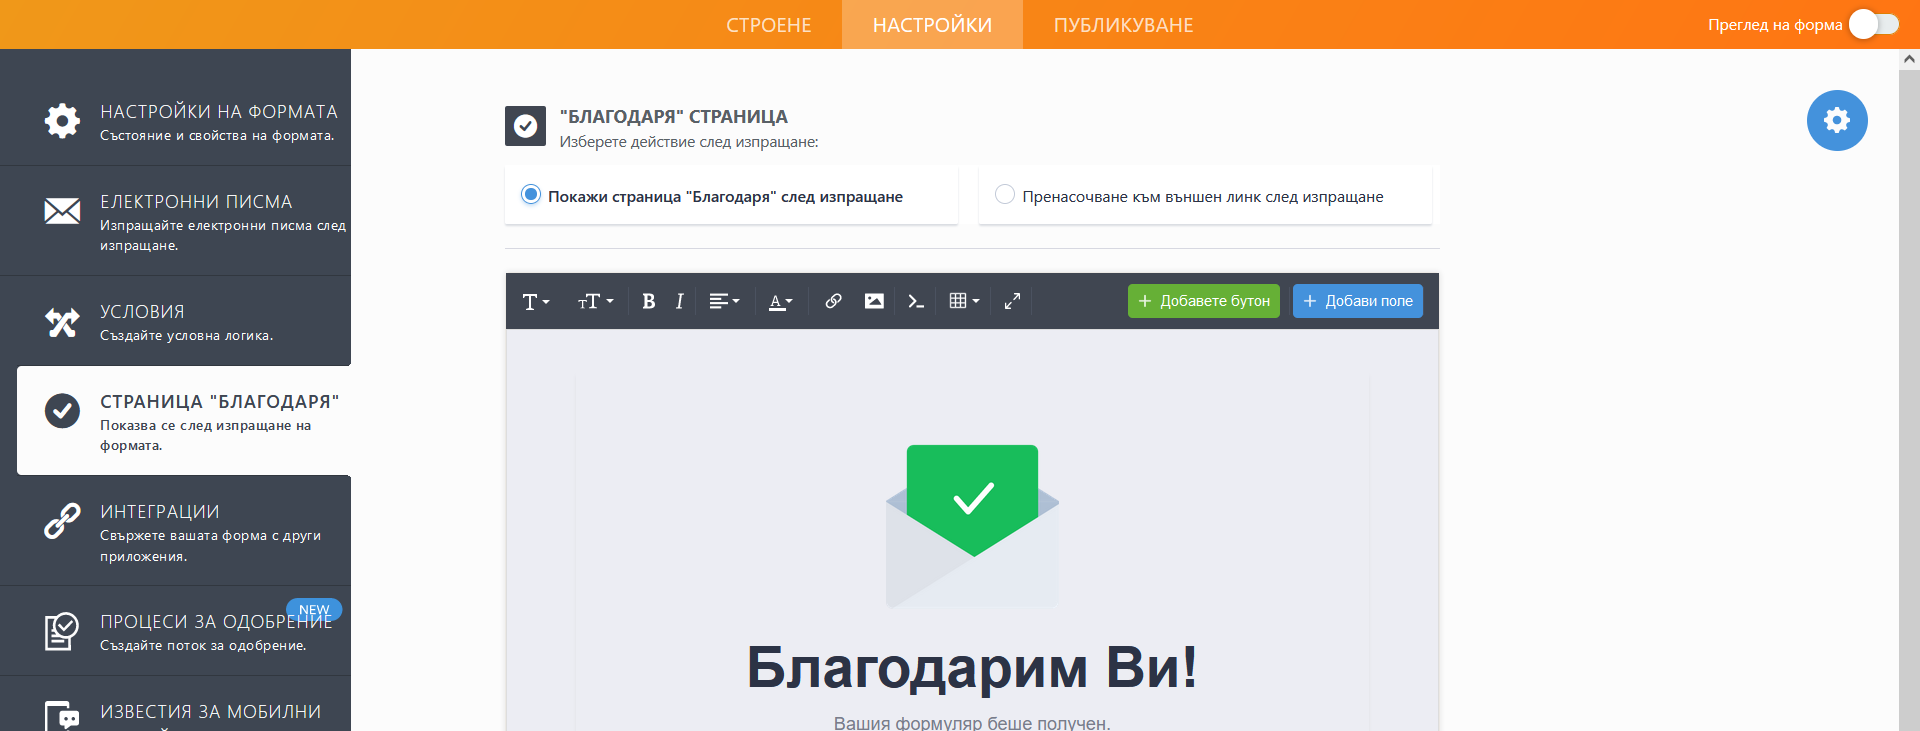Switch to the СТРОЕНЕ tab
Viewport: 1920px width, 731px height.
768,25
